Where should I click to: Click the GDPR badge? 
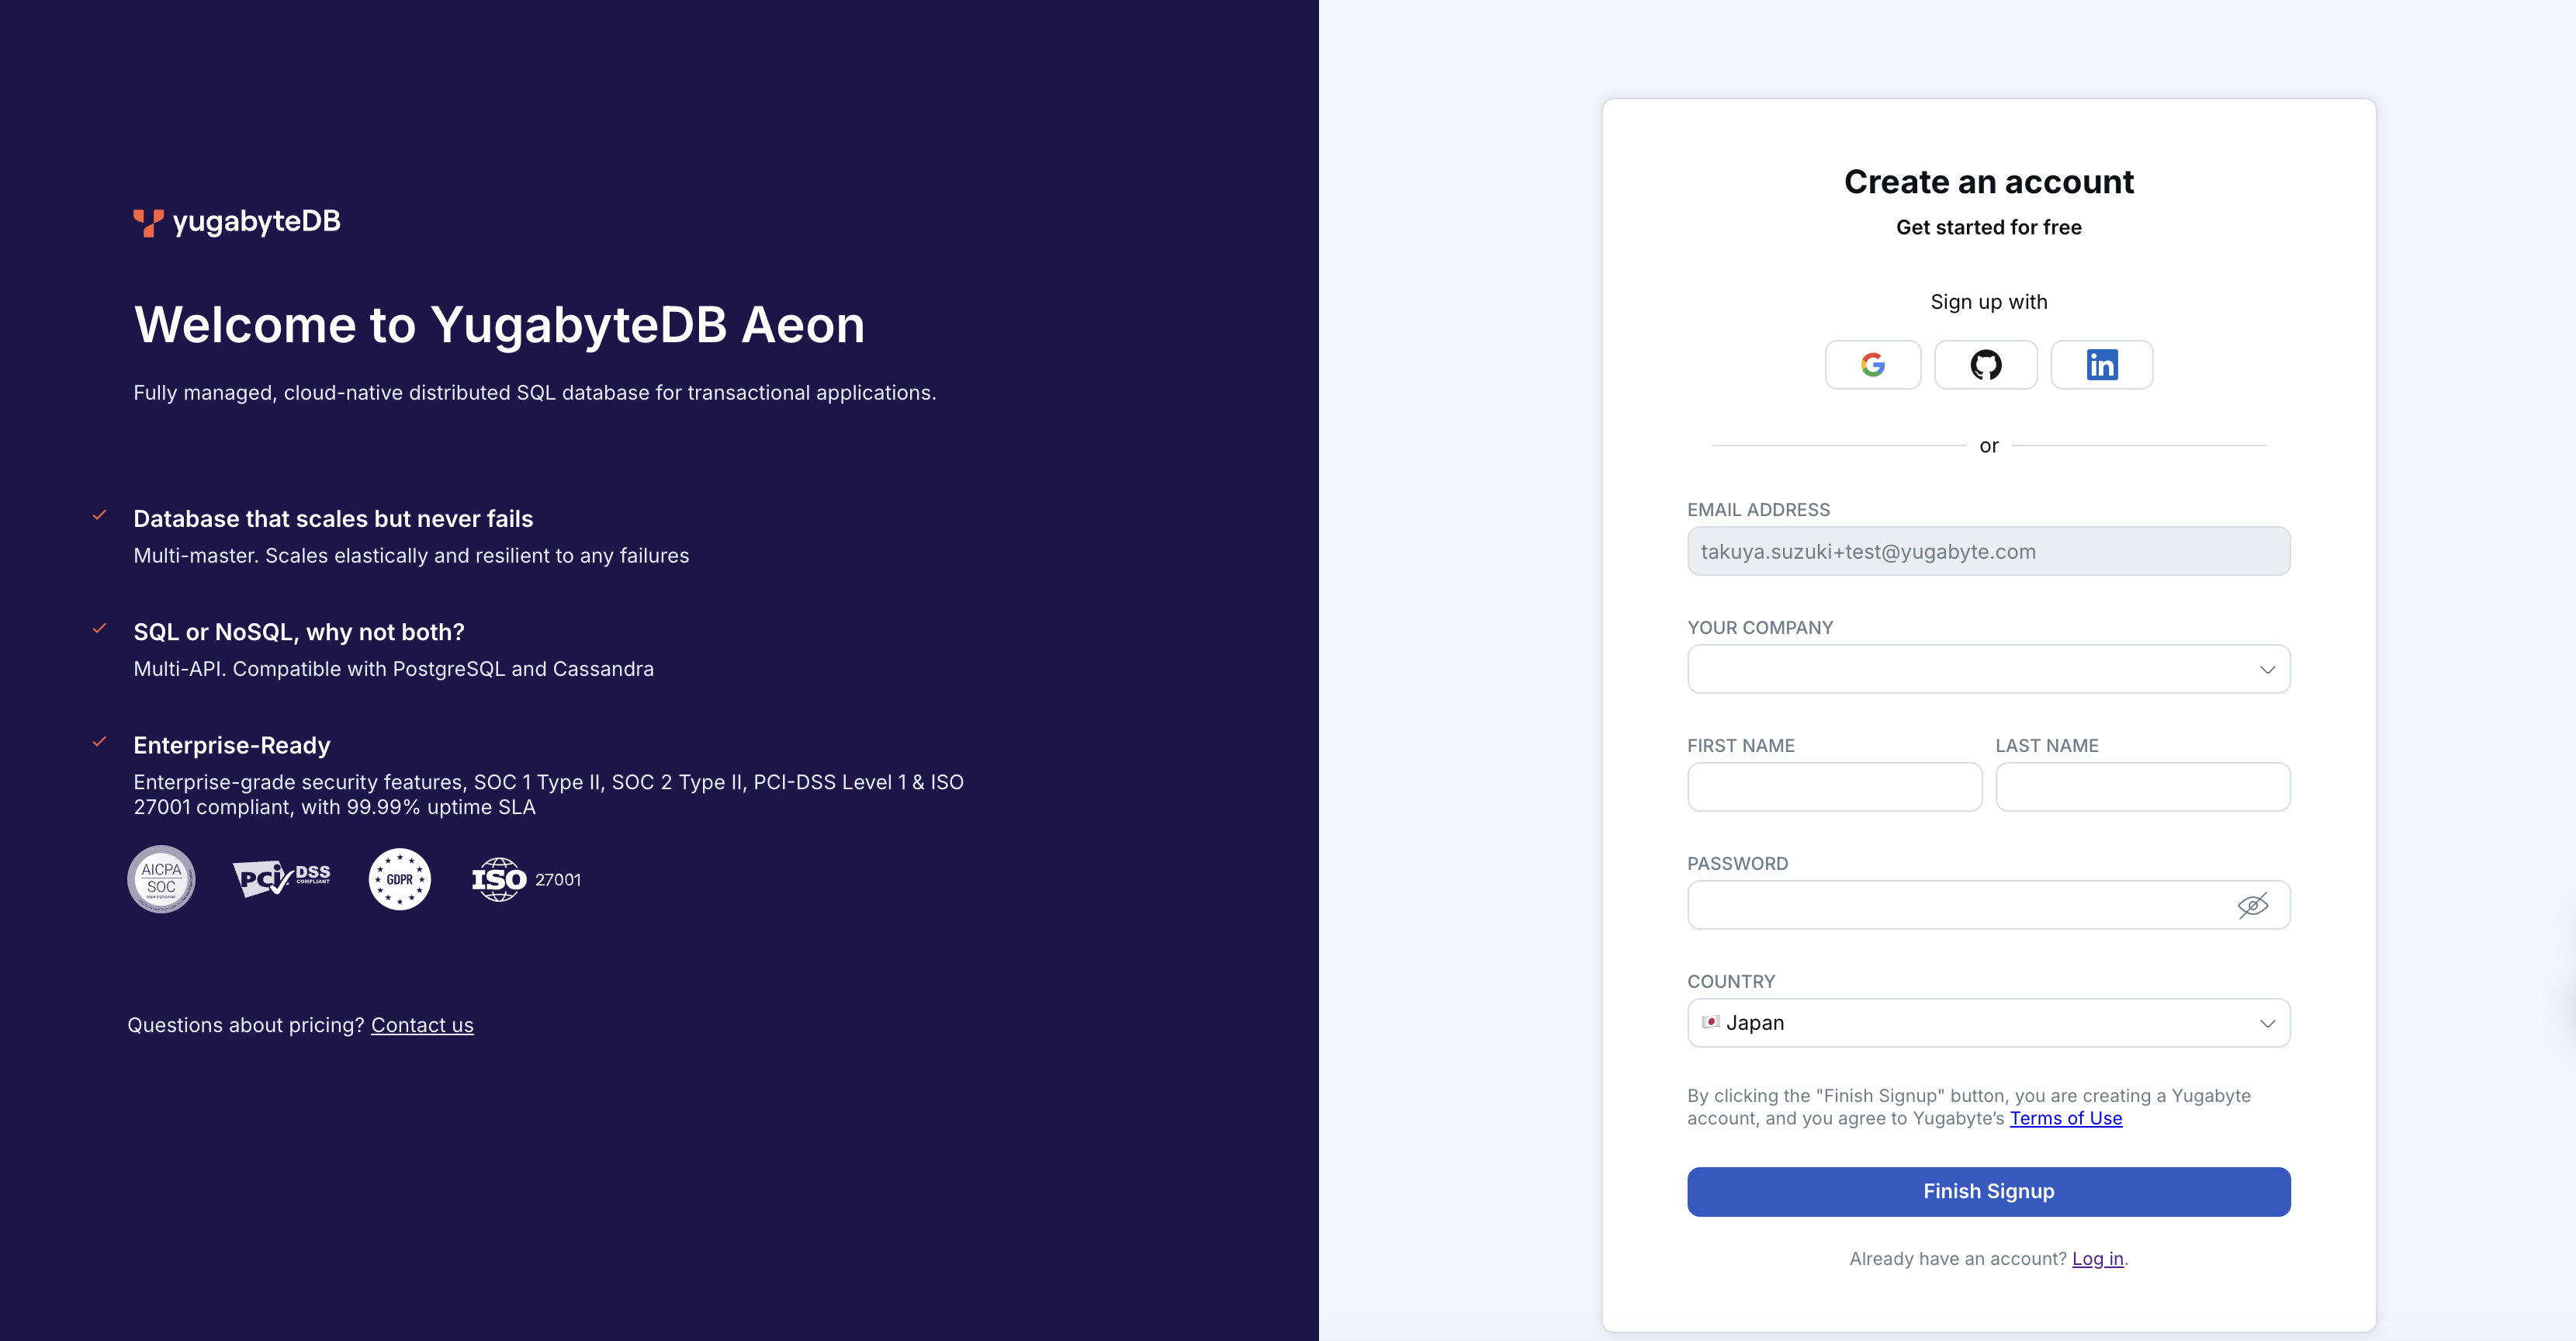(399, 879)
